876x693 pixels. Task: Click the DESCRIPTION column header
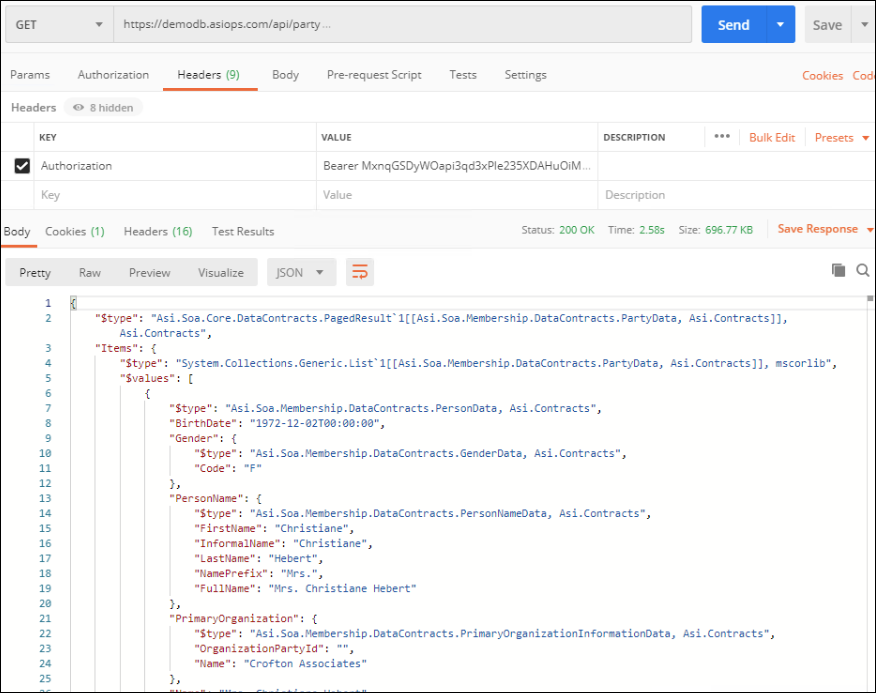tap(634, 137)
